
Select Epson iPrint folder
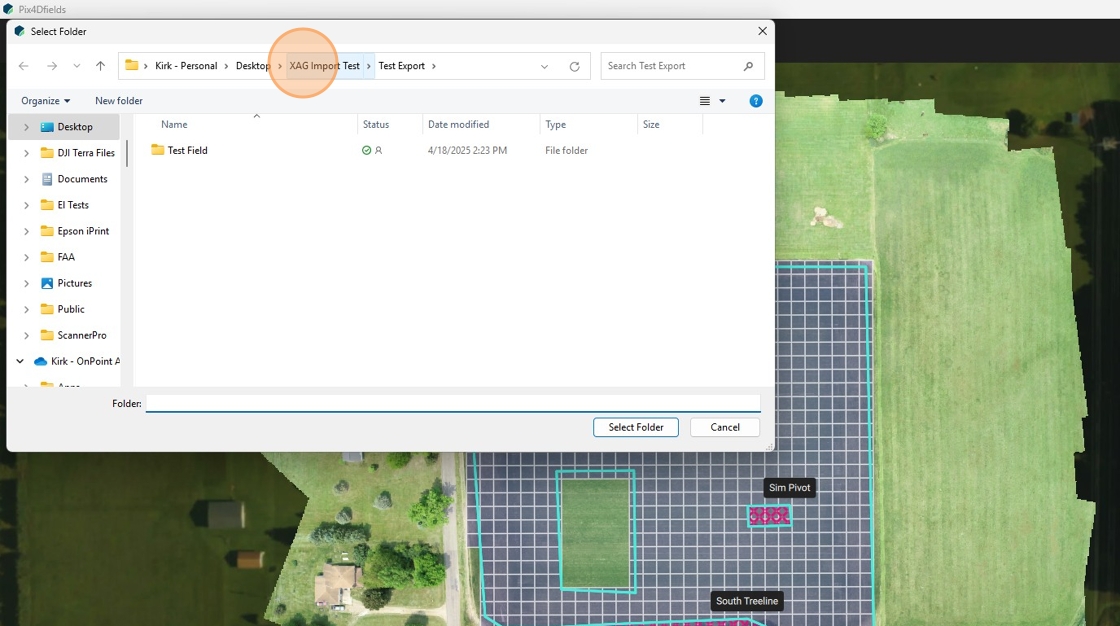pyautogui.click(x=83, y=231)
